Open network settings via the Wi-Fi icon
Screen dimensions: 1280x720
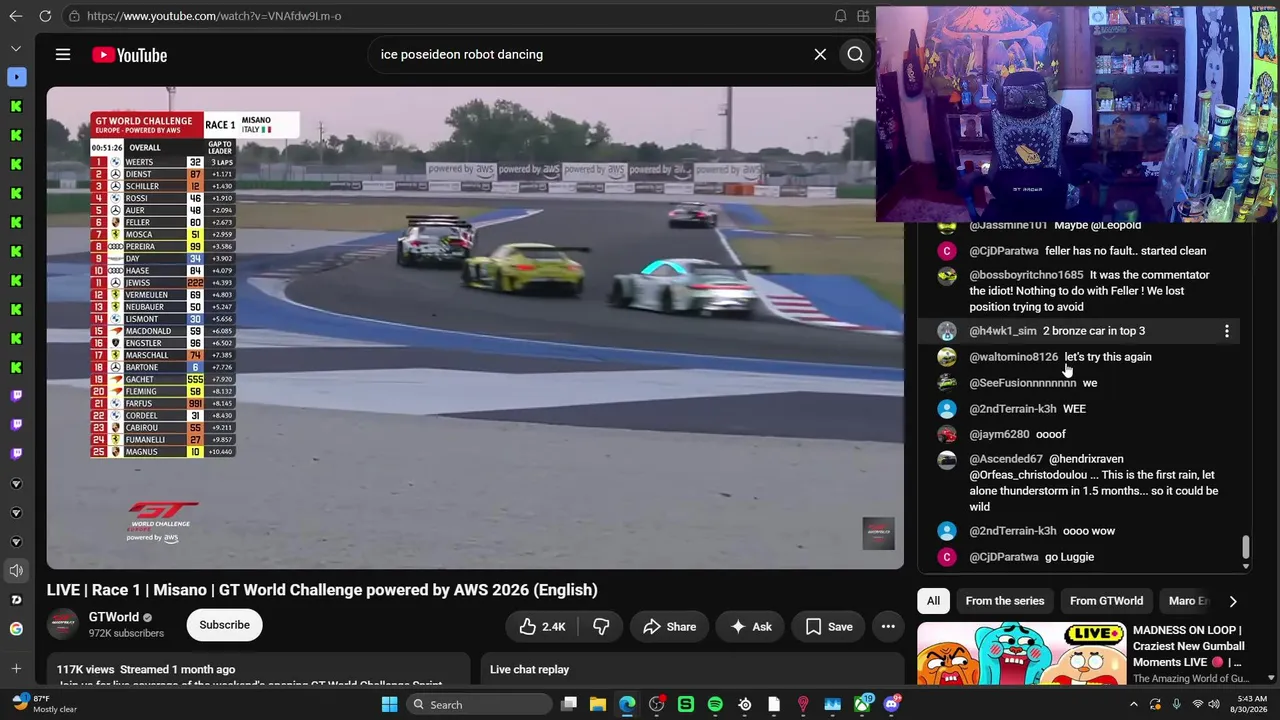pos(1198,704)
